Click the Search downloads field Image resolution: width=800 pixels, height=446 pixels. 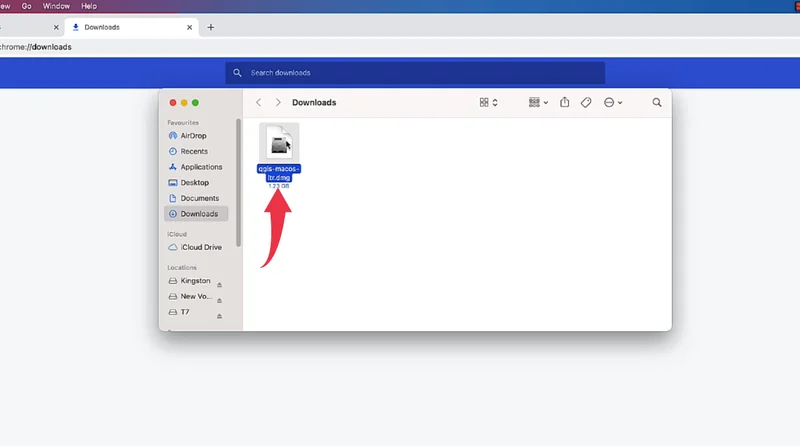point(415,73)
